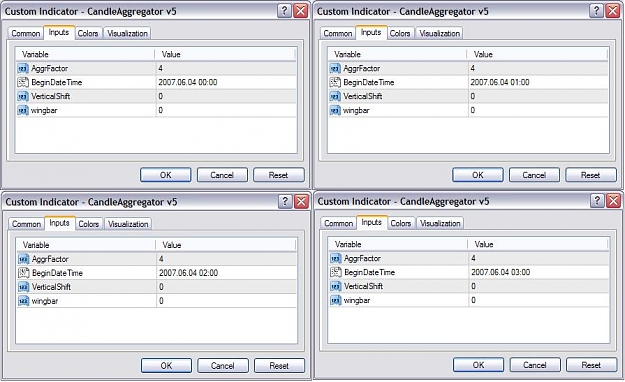Viewport: 625px width, 382px height.
Task: Select VerticalShift value 0 in 02:00 dialog
Action: click(x=161, y=287)
